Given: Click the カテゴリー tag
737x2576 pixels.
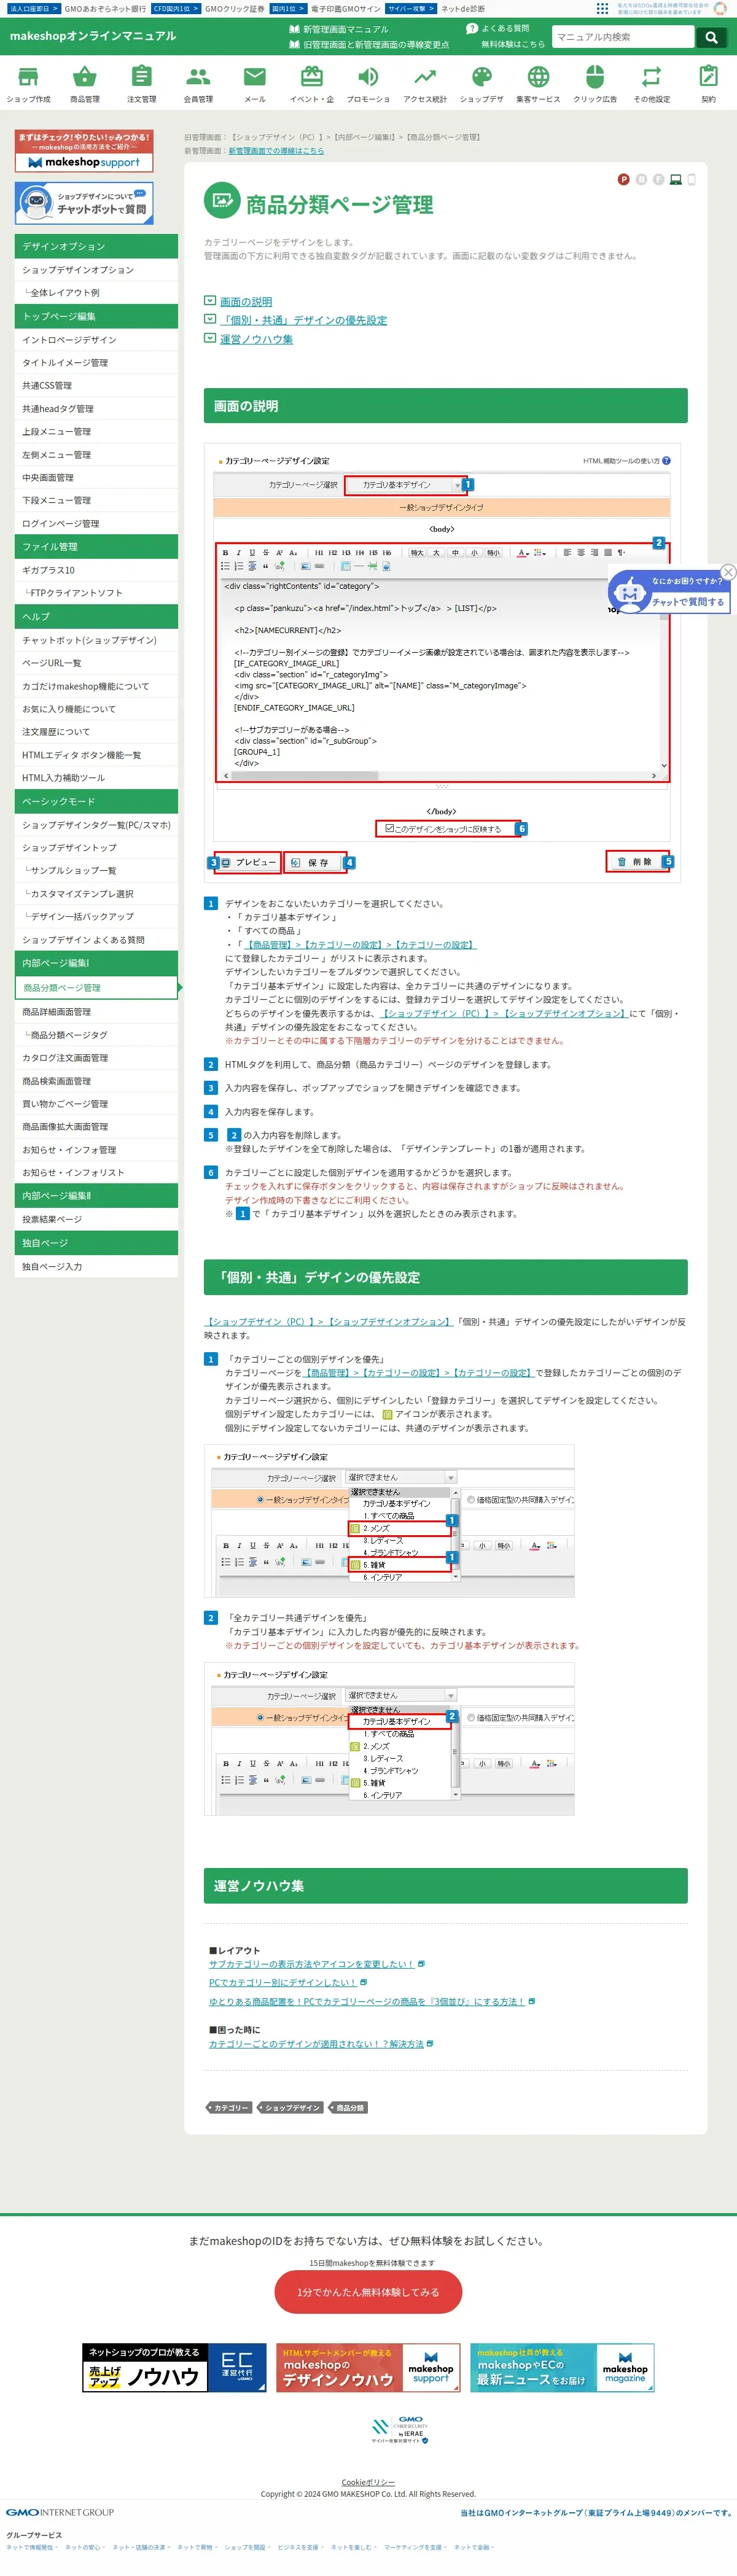Looking at the screenshot, I should [x=230, y=2107].
